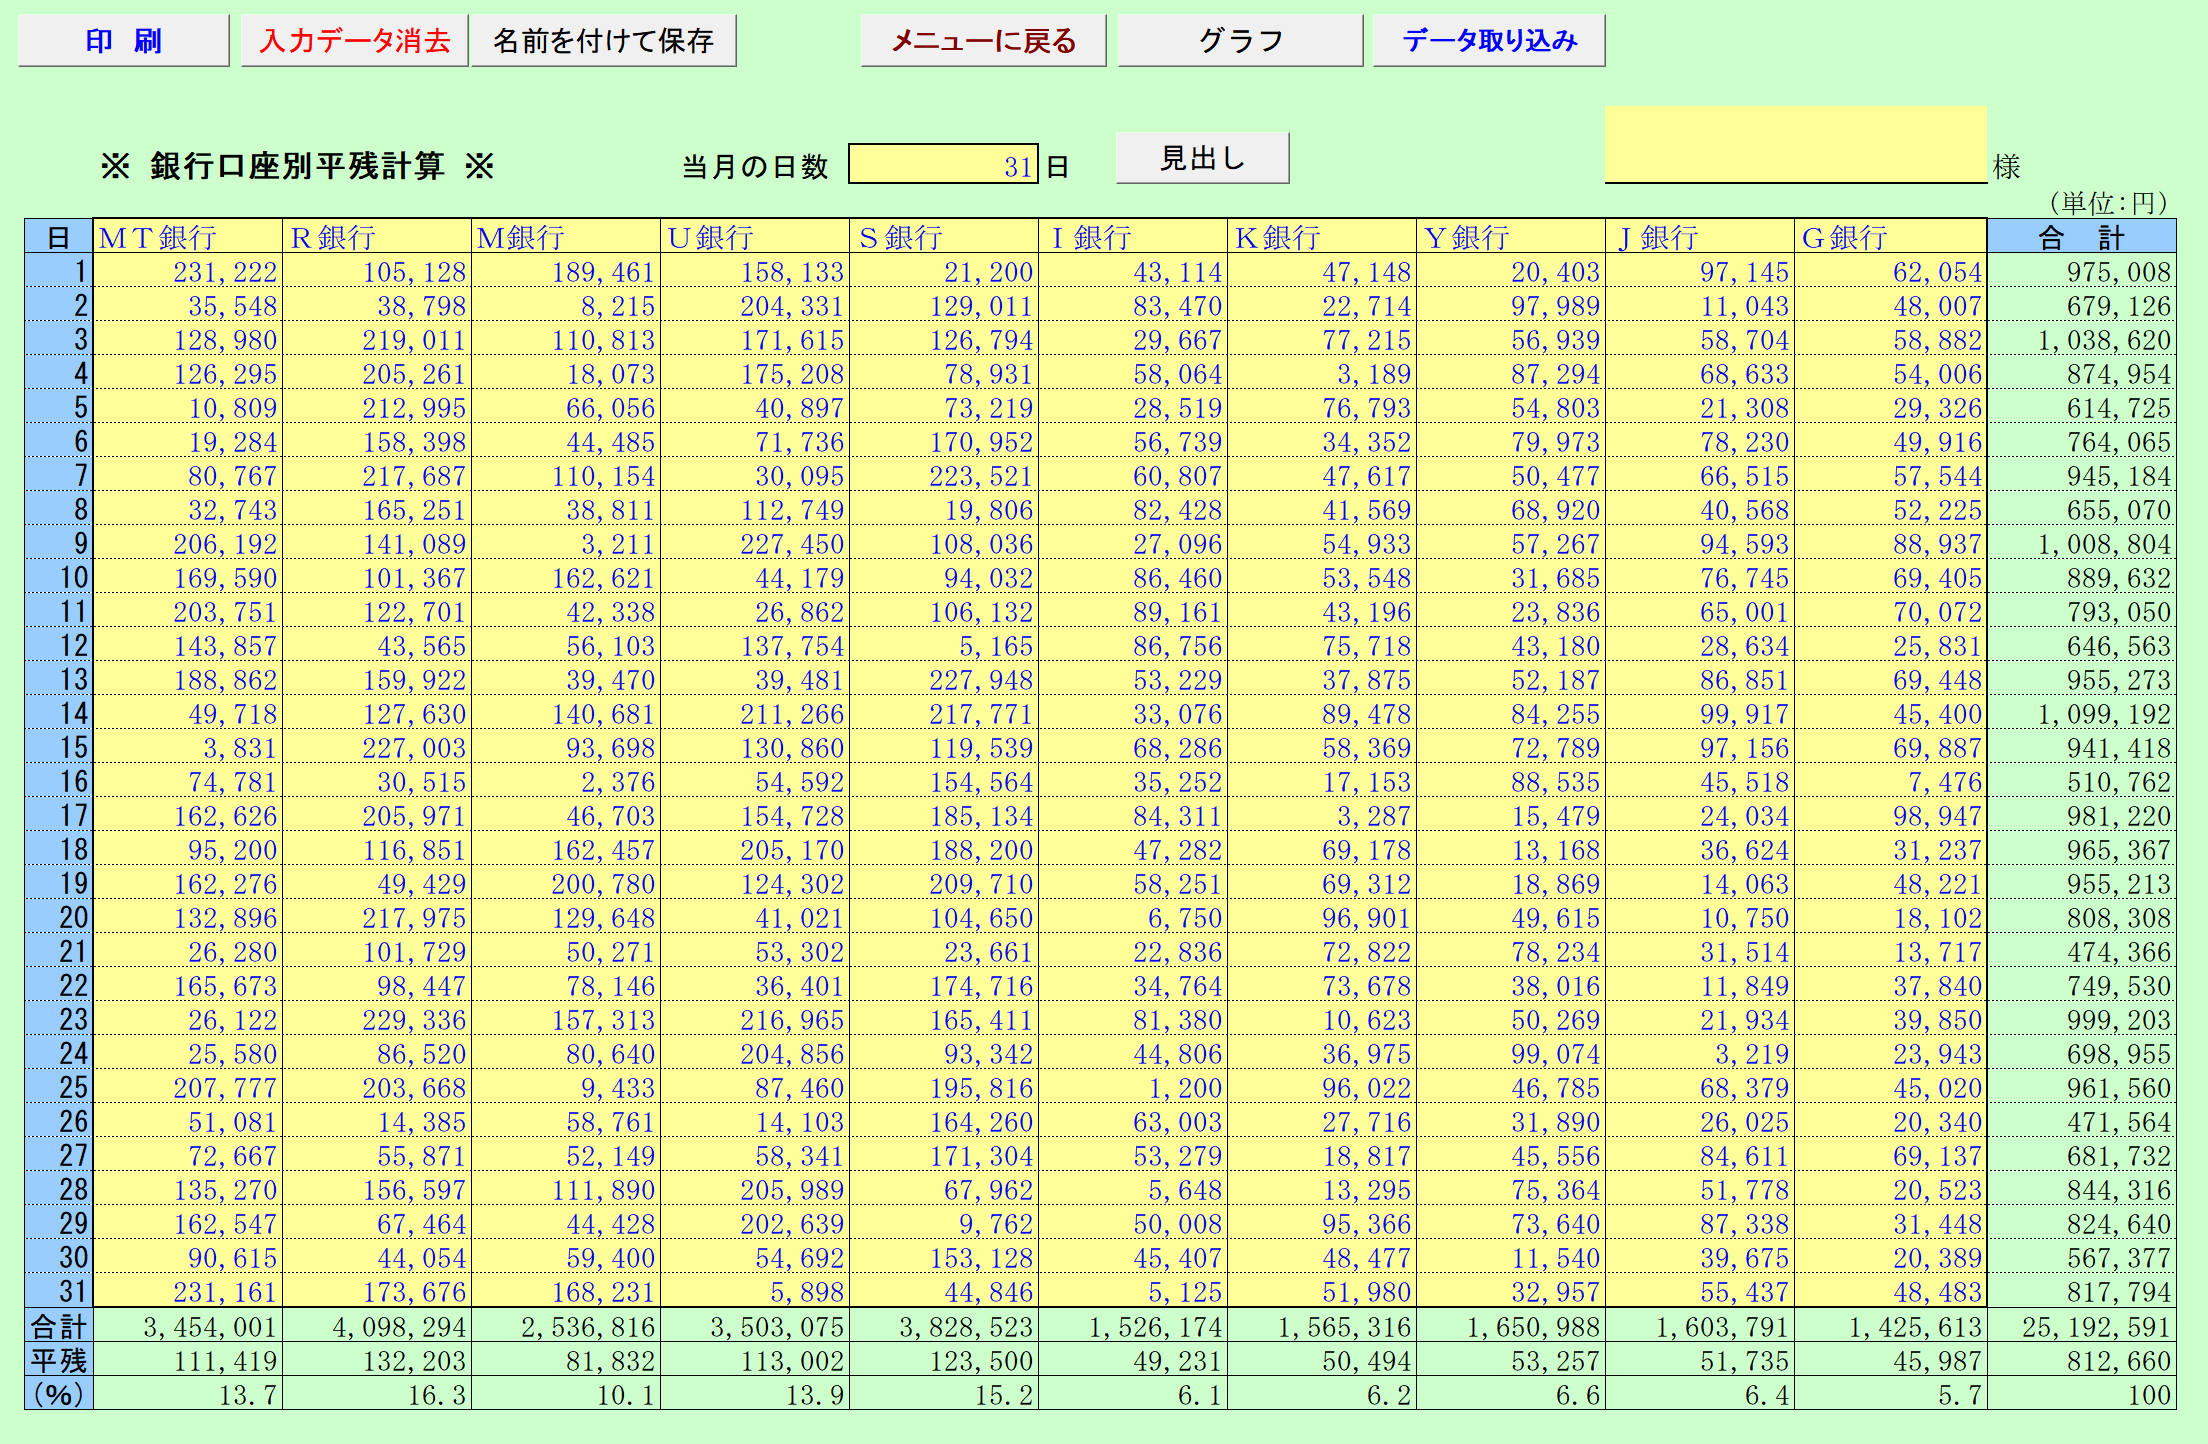
Task: Clear input data with 入力データ消去
Action: pyautogui.click(x=355, y=41)
